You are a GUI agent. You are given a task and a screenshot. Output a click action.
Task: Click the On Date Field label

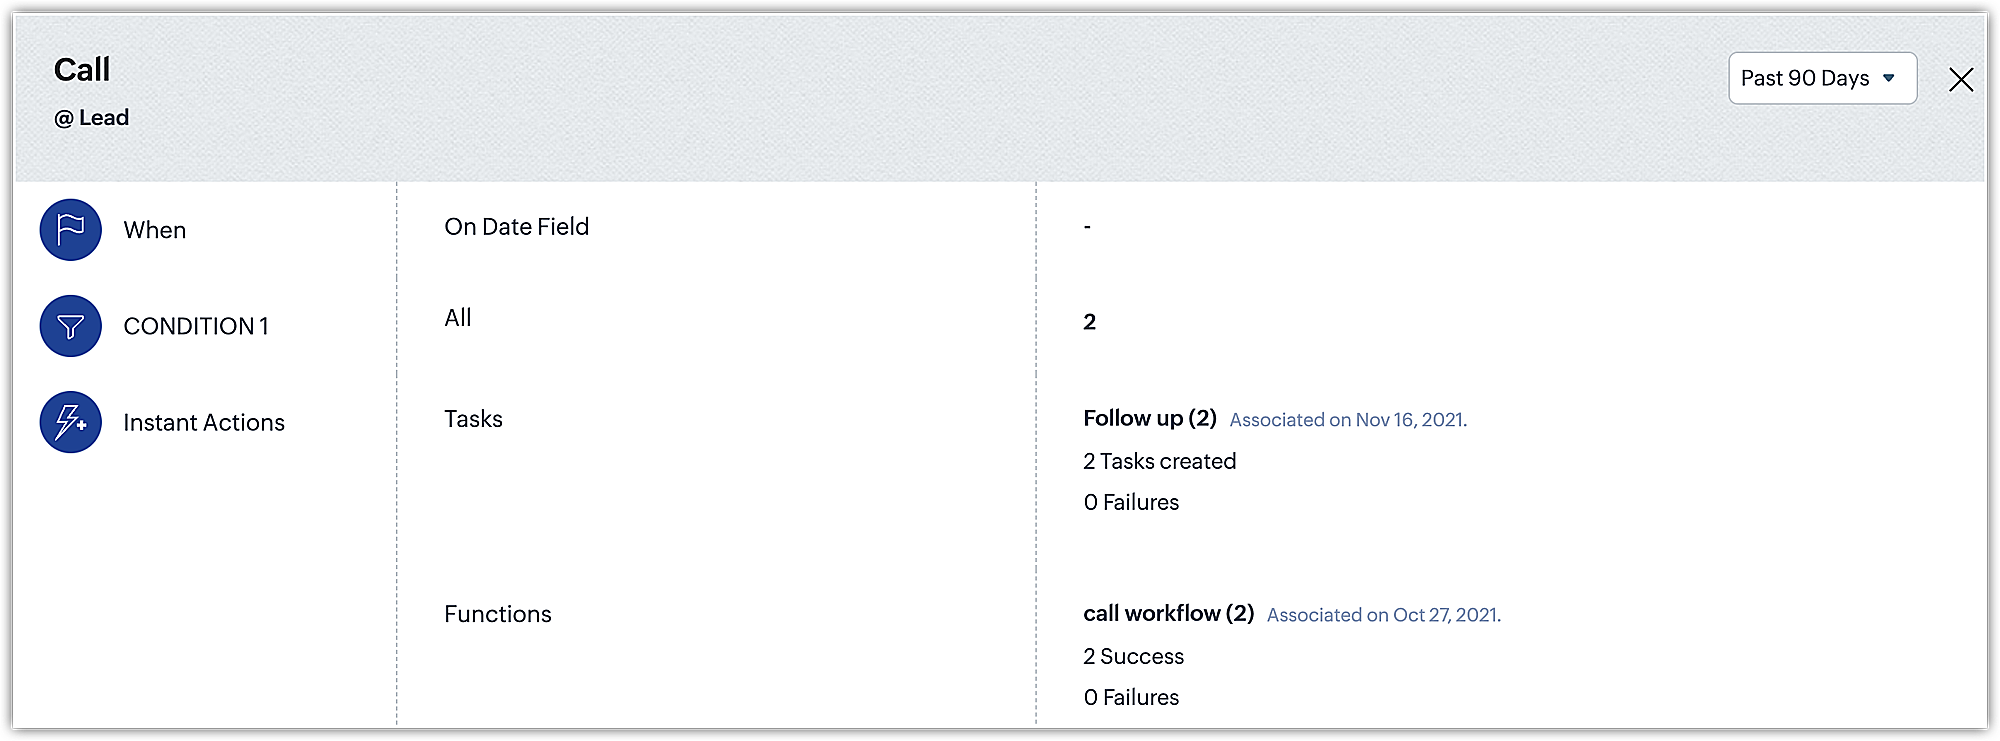pos(516,227)
